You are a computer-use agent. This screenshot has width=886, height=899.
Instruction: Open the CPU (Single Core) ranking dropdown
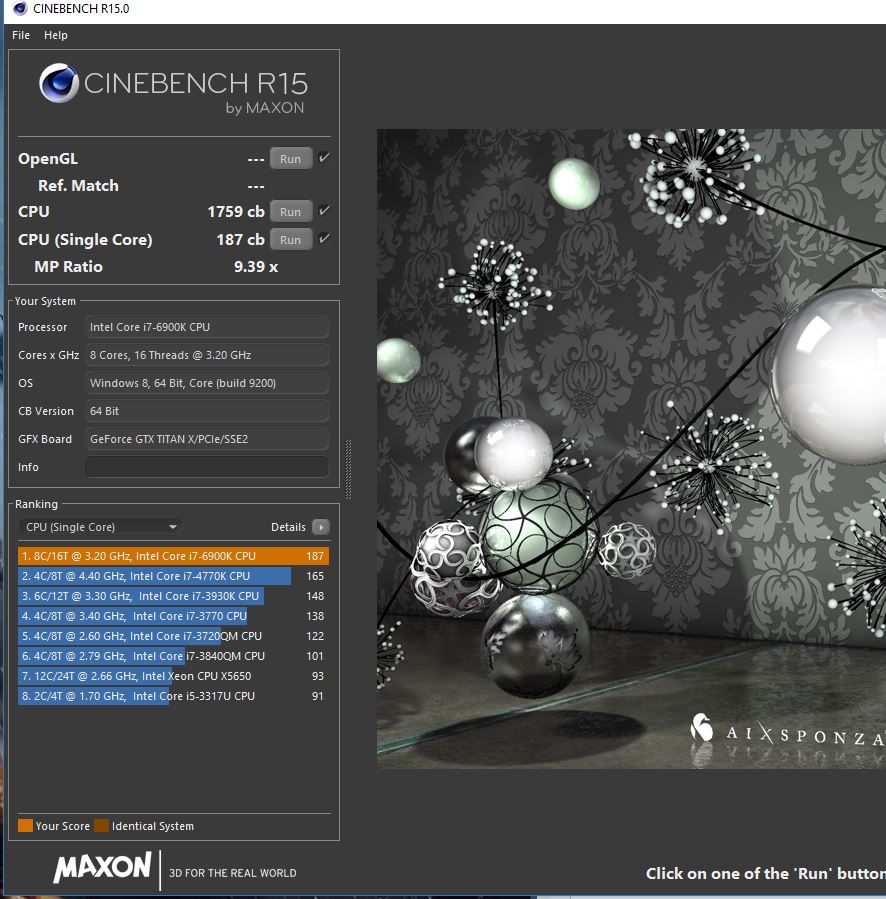100,527
